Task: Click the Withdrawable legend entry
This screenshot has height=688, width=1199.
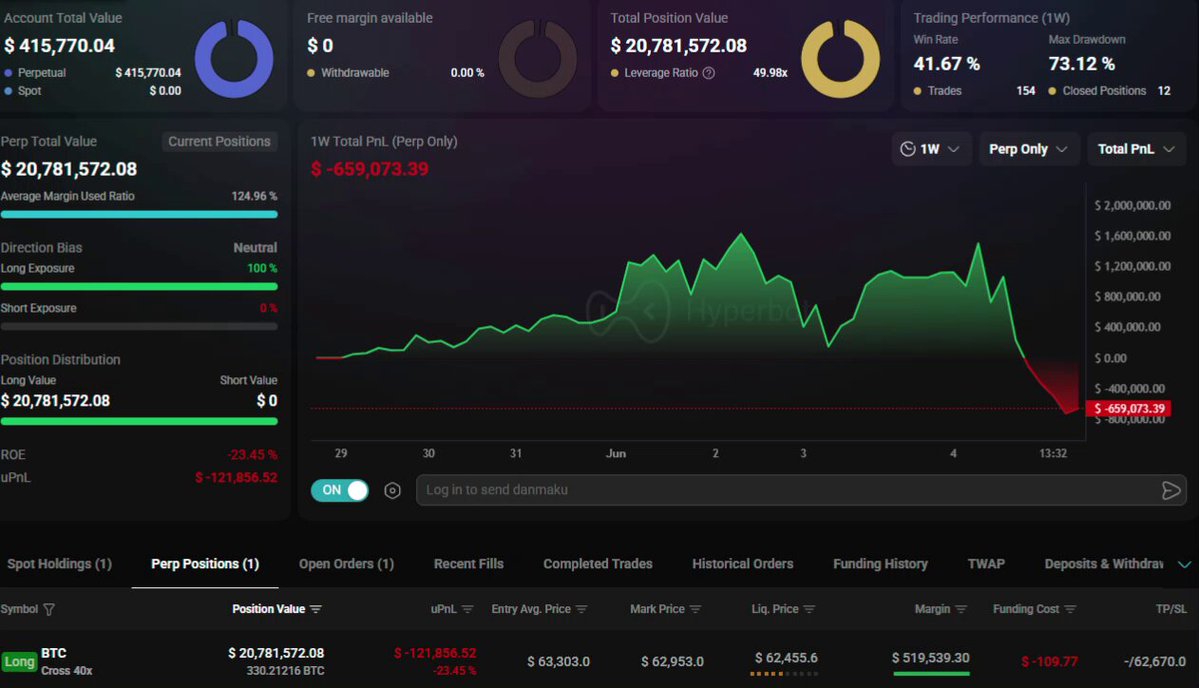Action: pyautogui.click(x=348, y=73)
